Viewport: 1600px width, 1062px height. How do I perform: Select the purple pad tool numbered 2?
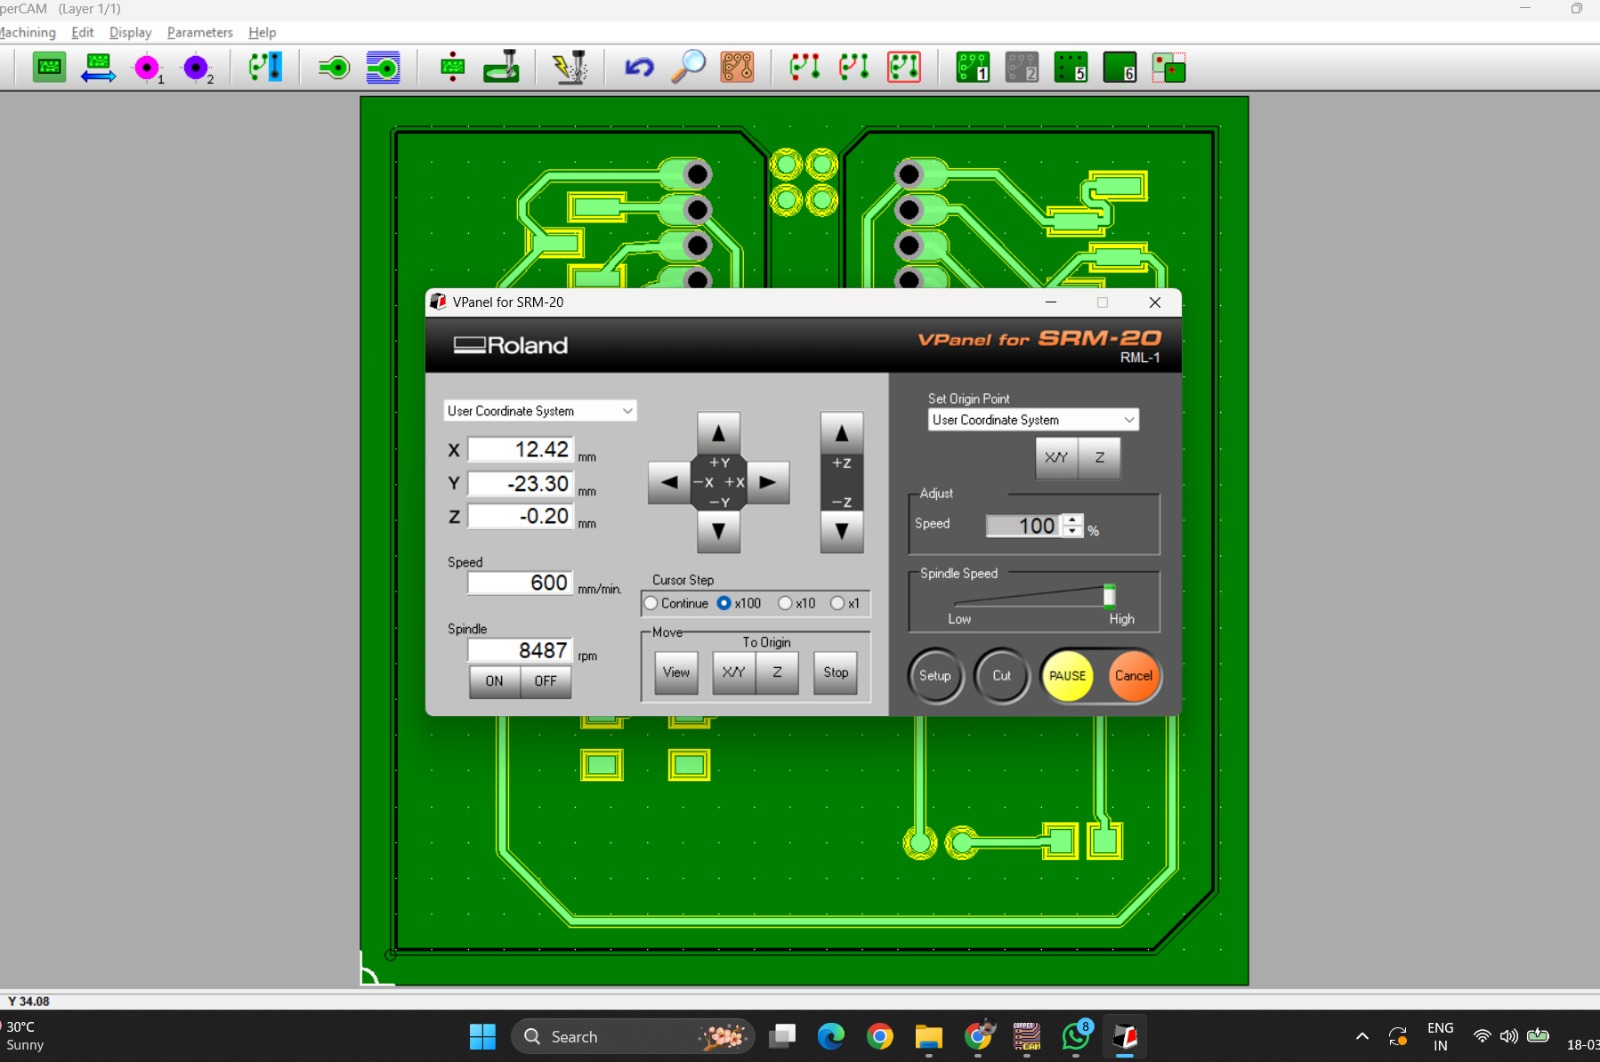[197, 68]
